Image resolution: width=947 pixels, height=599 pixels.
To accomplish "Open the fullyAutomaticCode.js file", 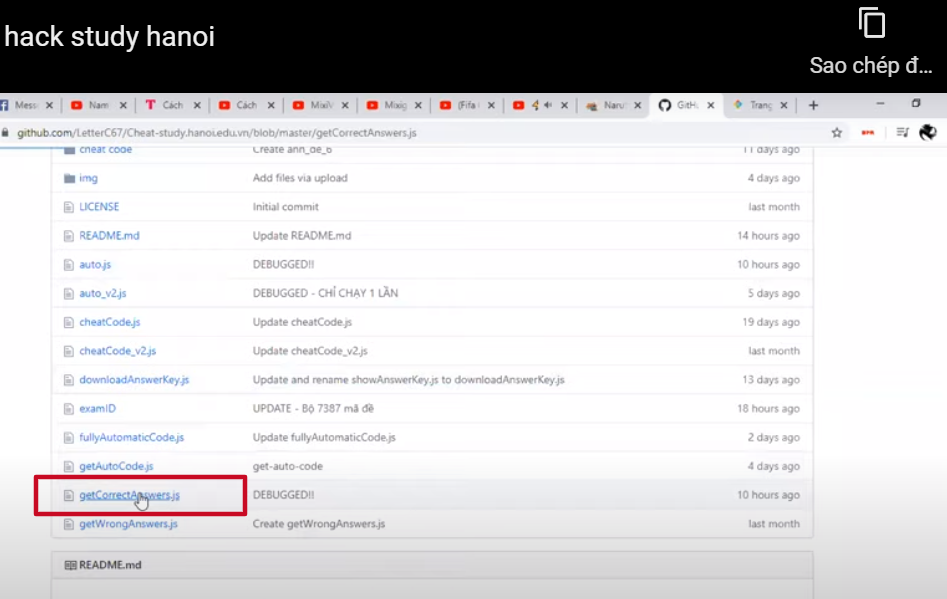I will click(131, 437).
